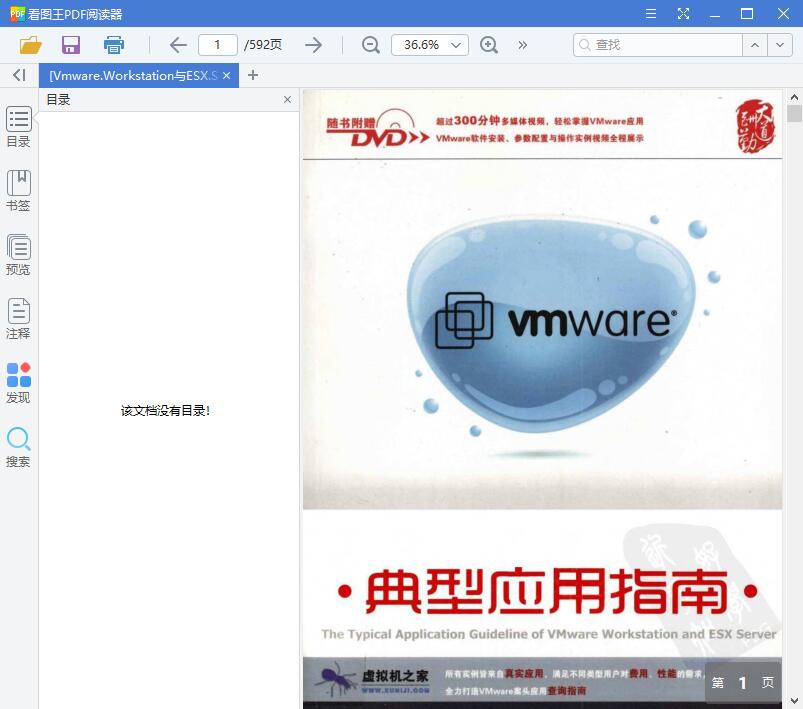Click the 看图王PDF阅读器 app logo icon
Image resolution: width=803 pixels, height=709 pixels.
pyautogui.click(x=17, y=14)
